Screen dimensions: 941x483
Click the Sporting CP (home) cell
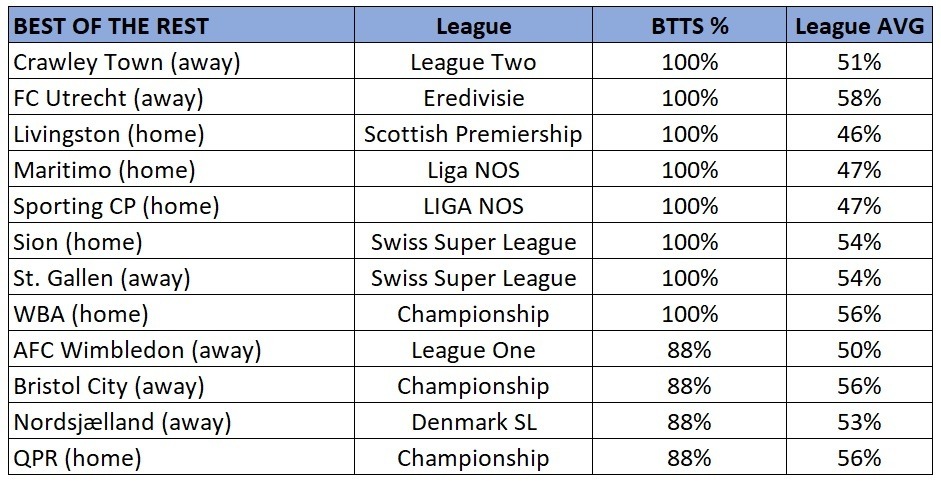point(181,205)
